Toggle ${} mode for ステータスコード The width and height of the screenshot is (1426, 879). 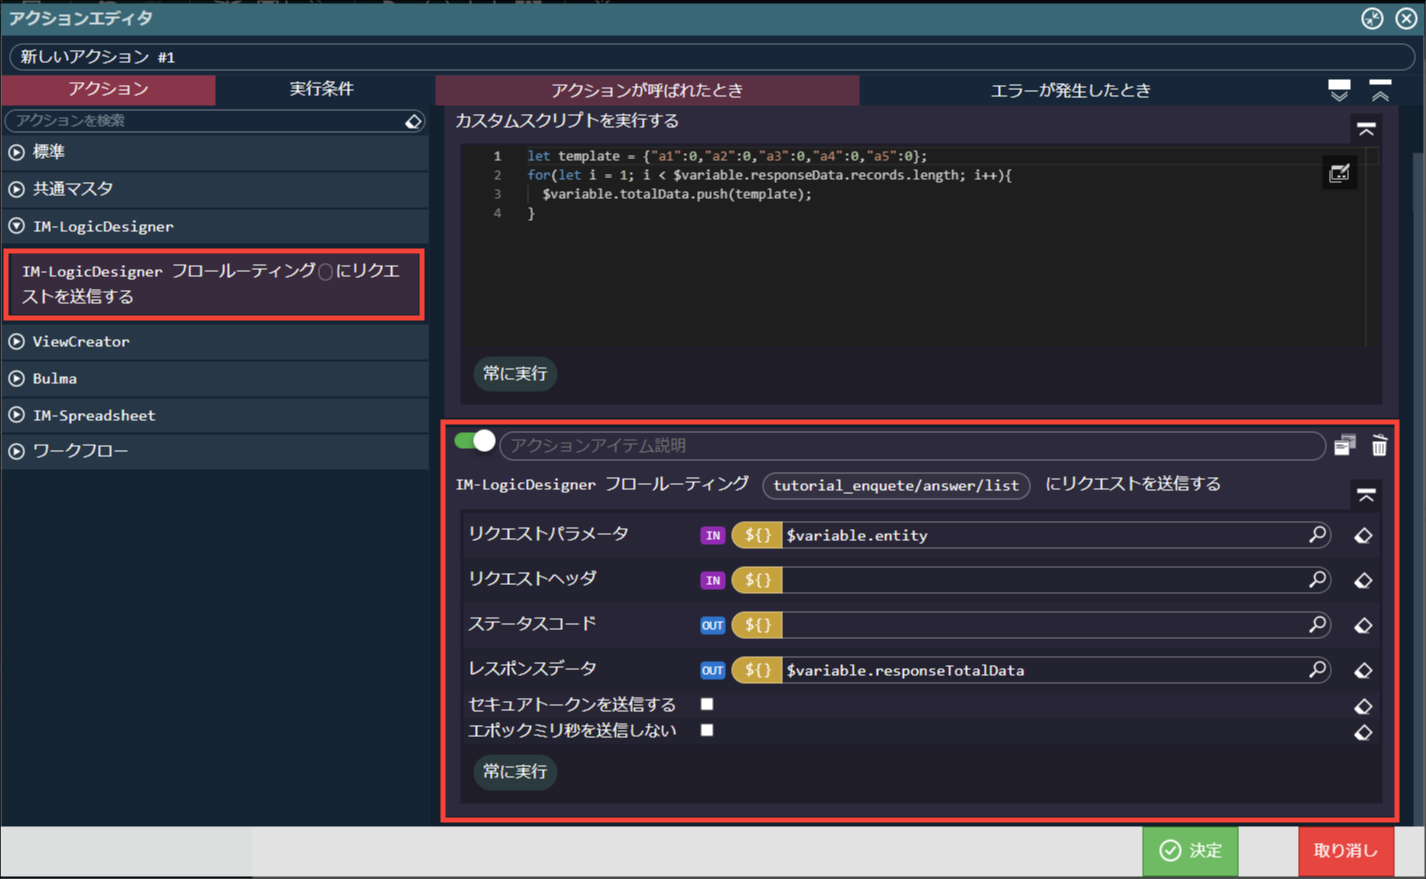tap(757, 625)
